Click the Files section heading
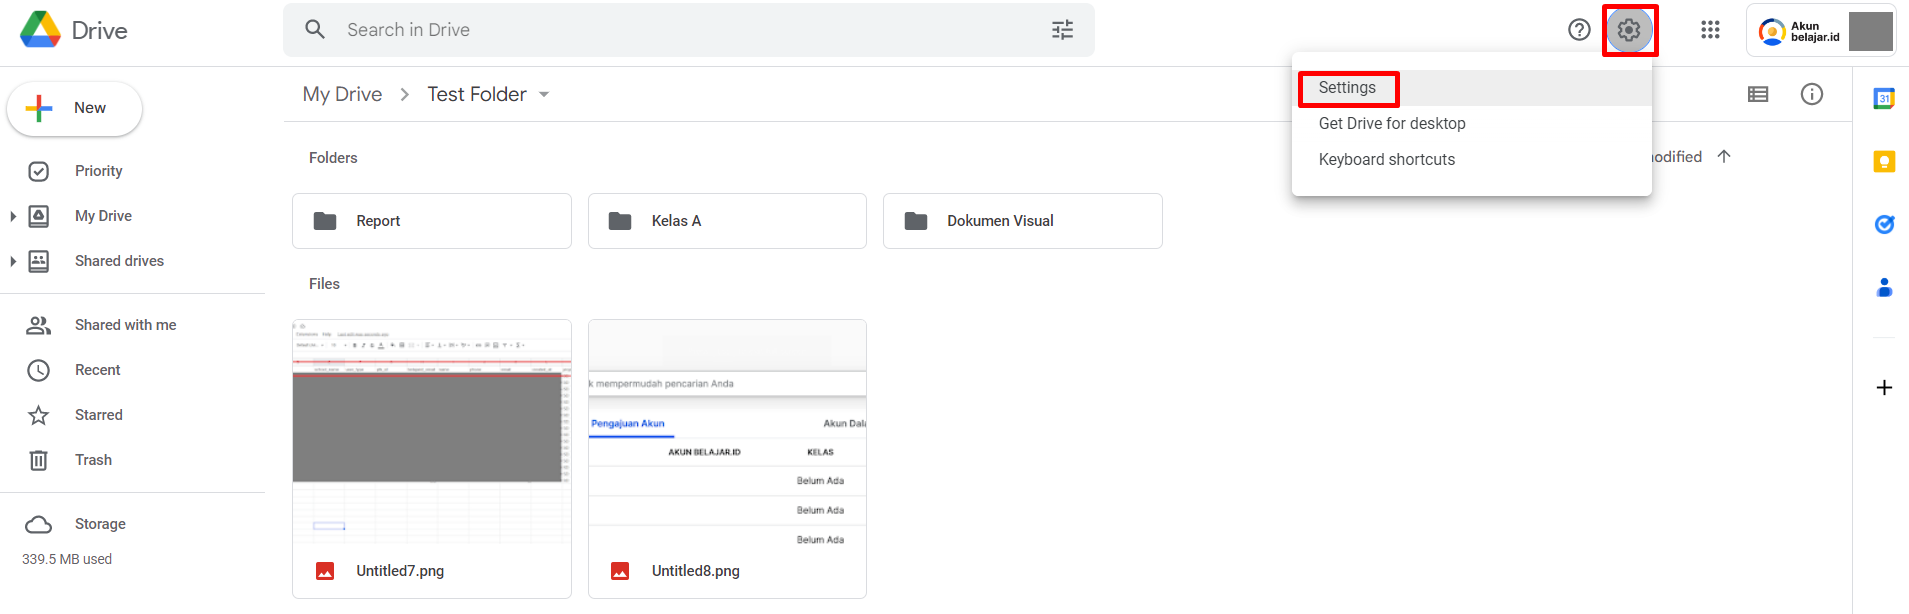The image size is (1909, 614). [324, 284]
